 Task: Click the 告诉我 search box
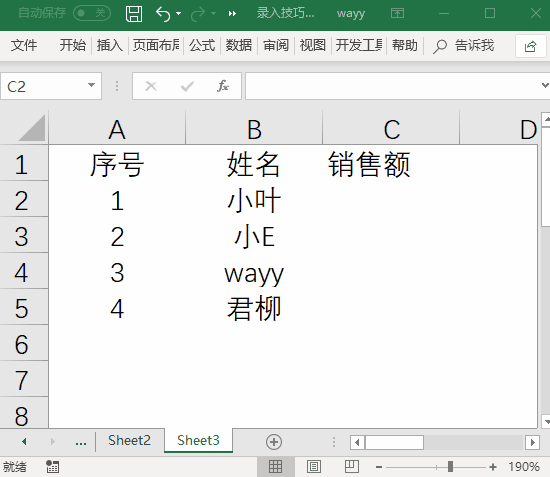(464, 46)
